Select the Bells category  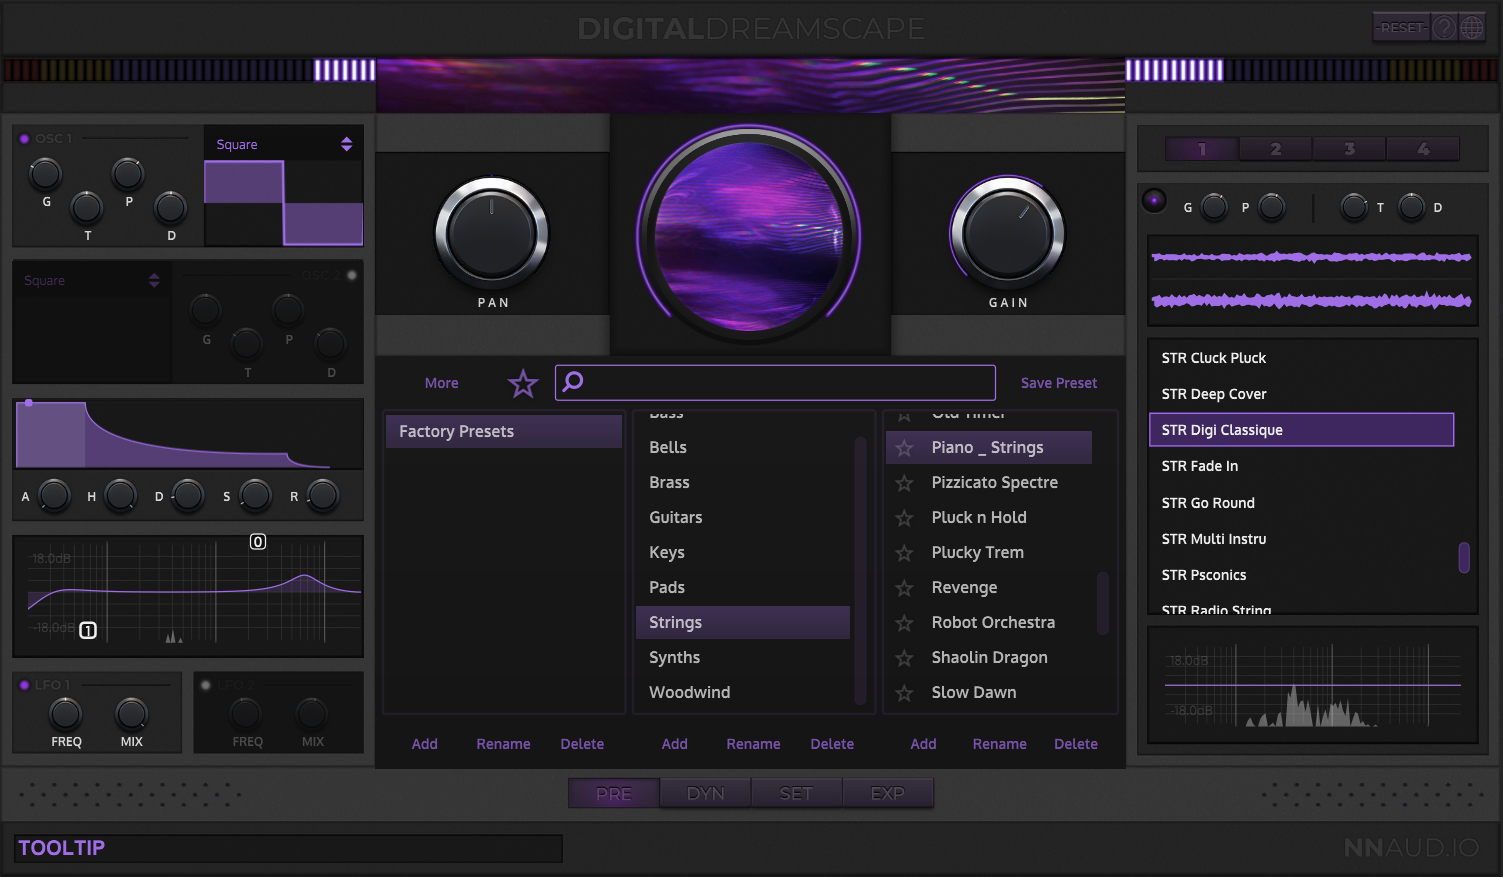pos(743,448)
